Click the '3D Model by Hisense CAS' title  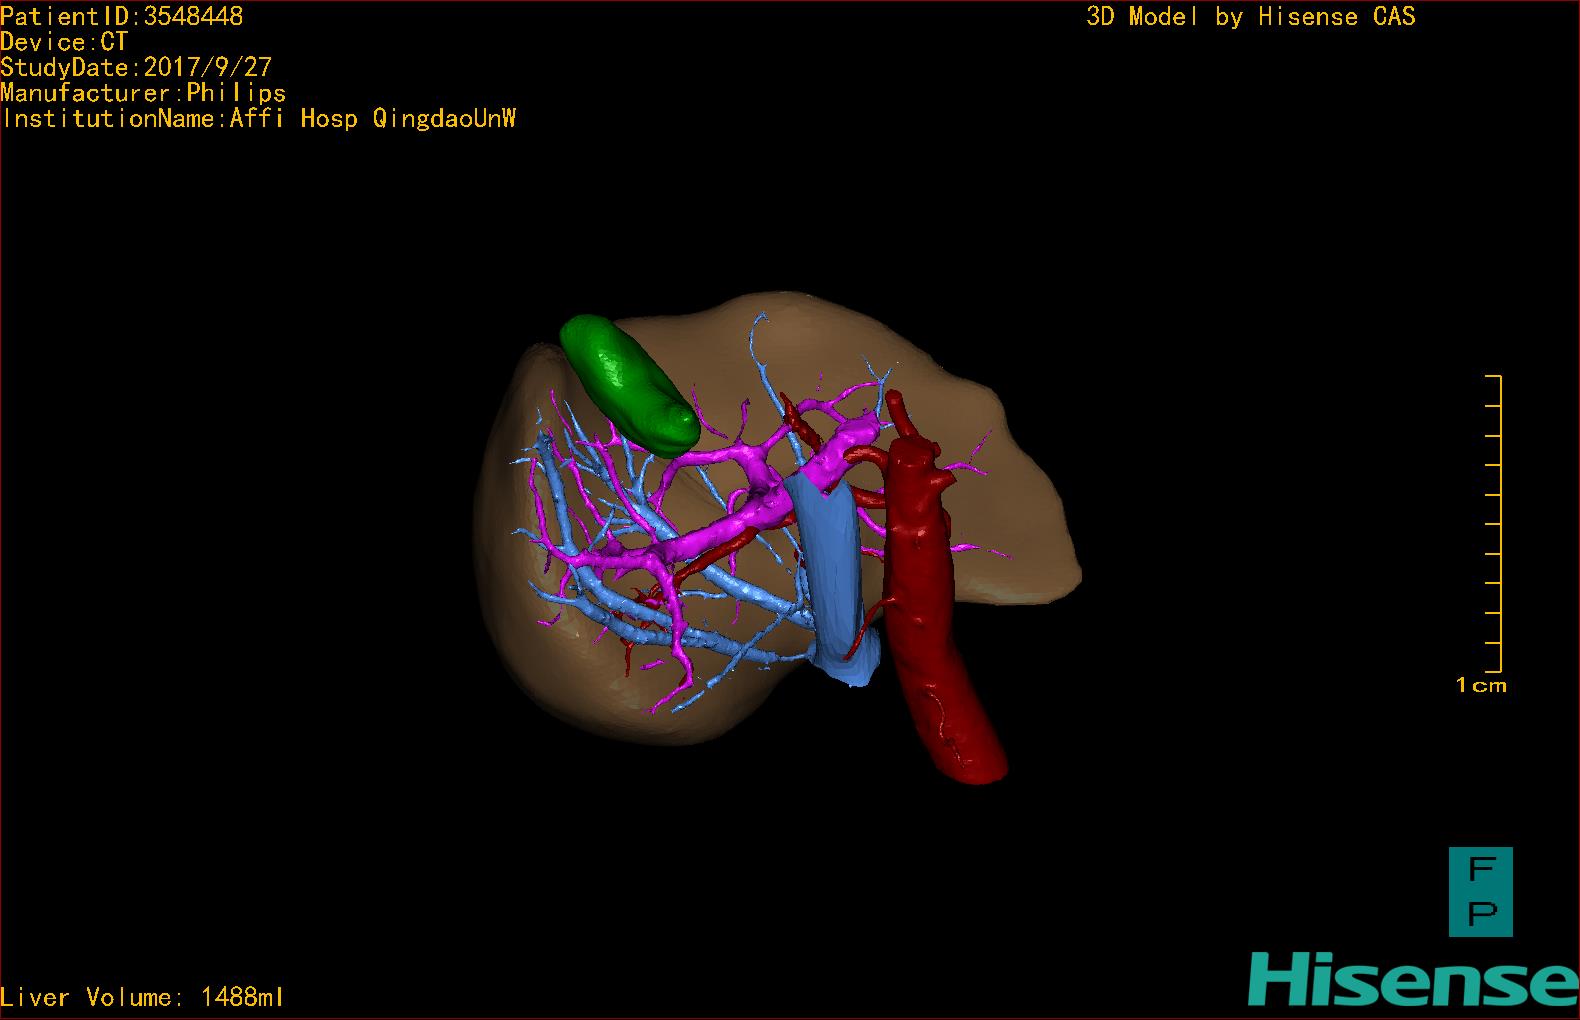click(1250, 16)
